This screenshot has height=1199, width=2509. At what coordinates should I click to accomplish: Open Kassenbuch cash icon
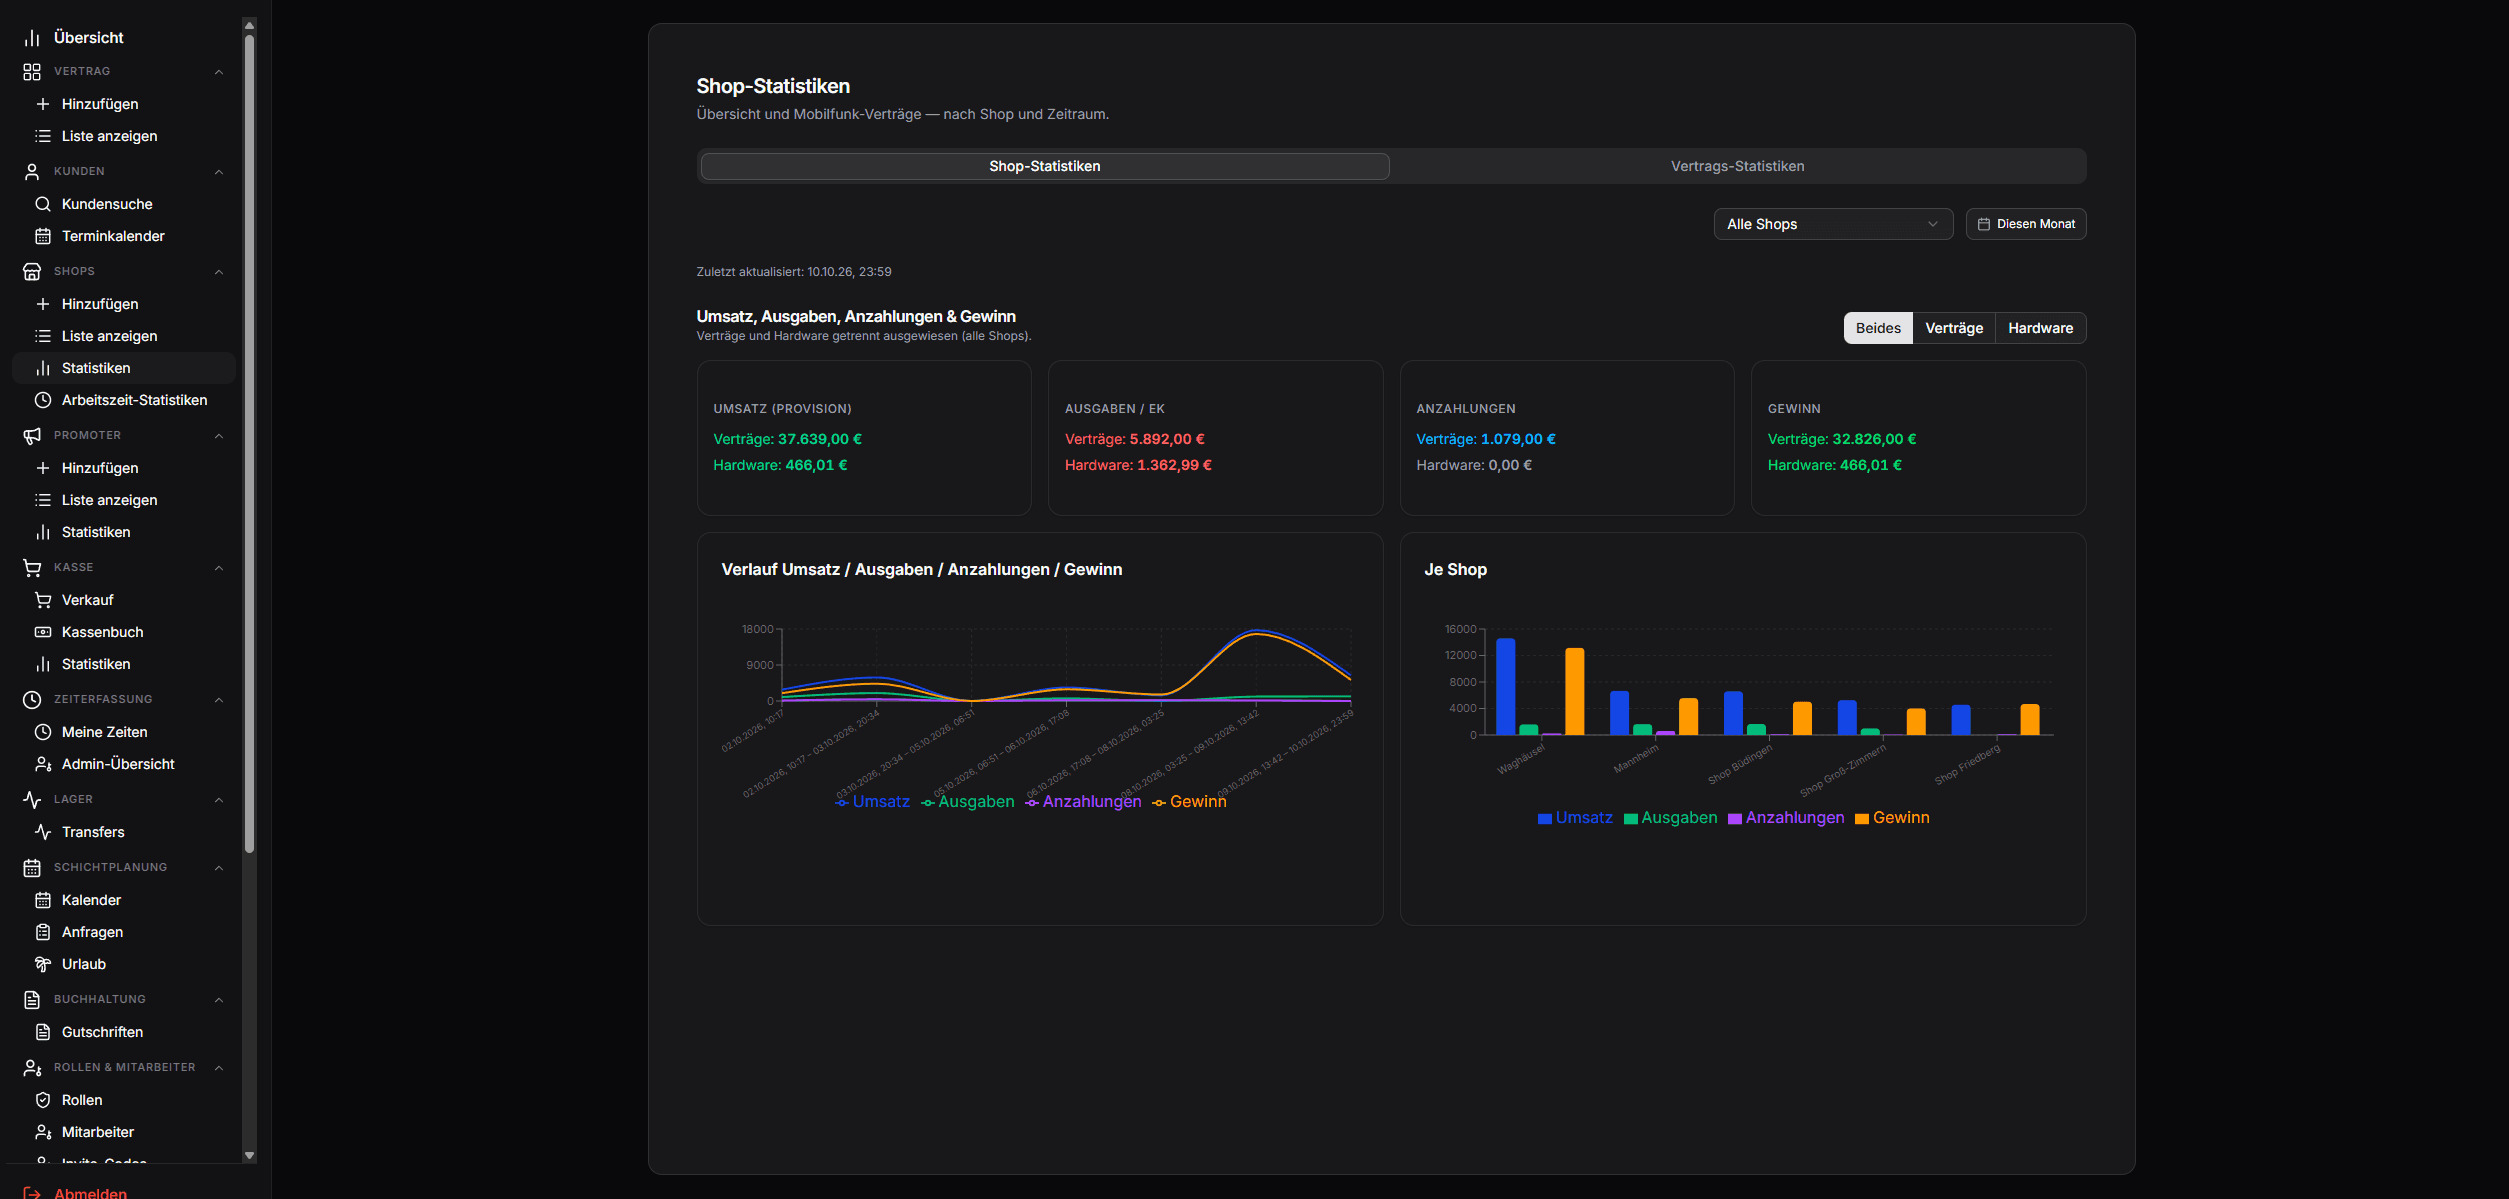[x=43, y=632]
